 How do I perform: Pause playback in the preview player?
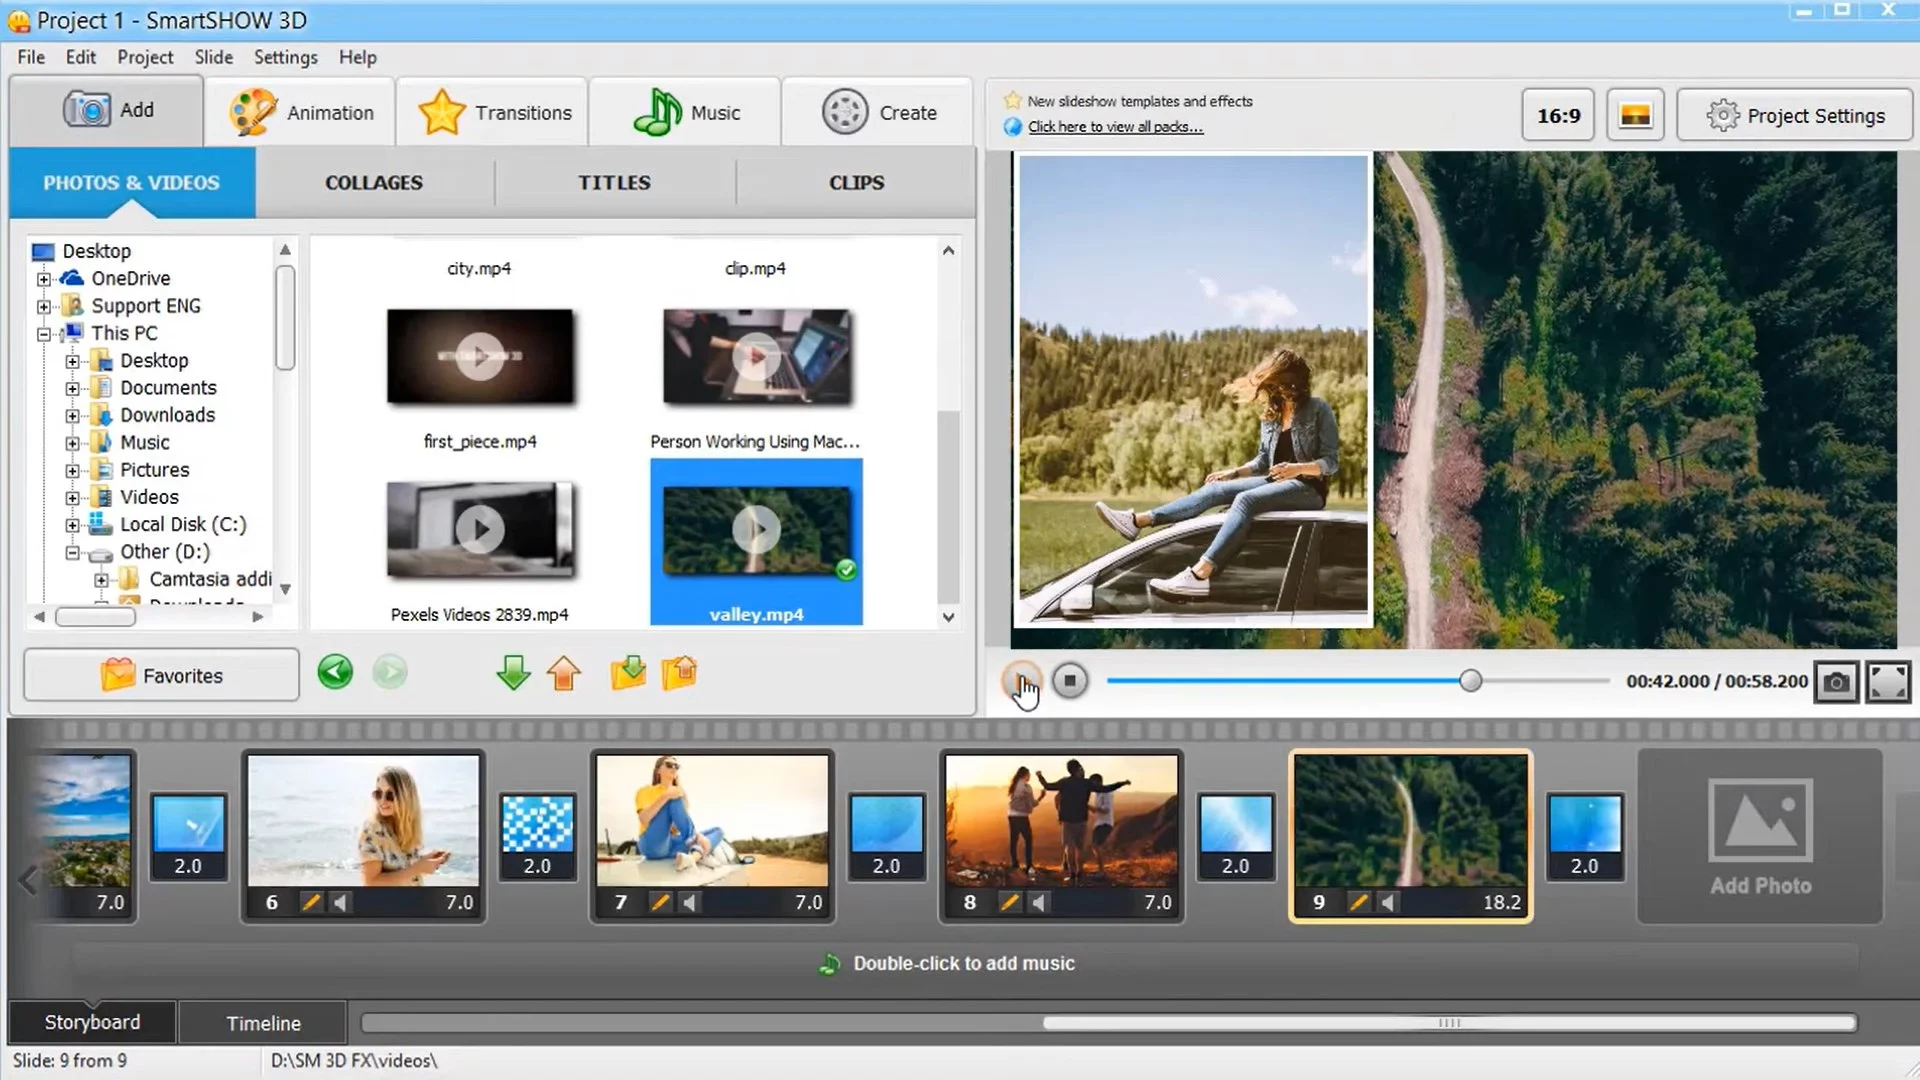(1021, 681)
